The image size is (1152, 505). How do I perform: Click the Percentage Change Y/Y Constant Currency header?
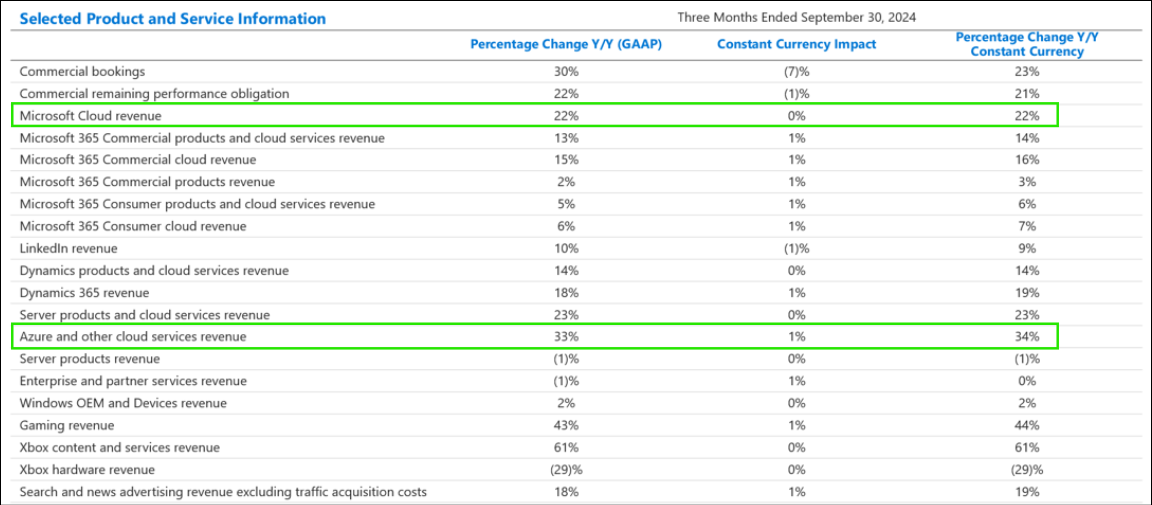1027,44
